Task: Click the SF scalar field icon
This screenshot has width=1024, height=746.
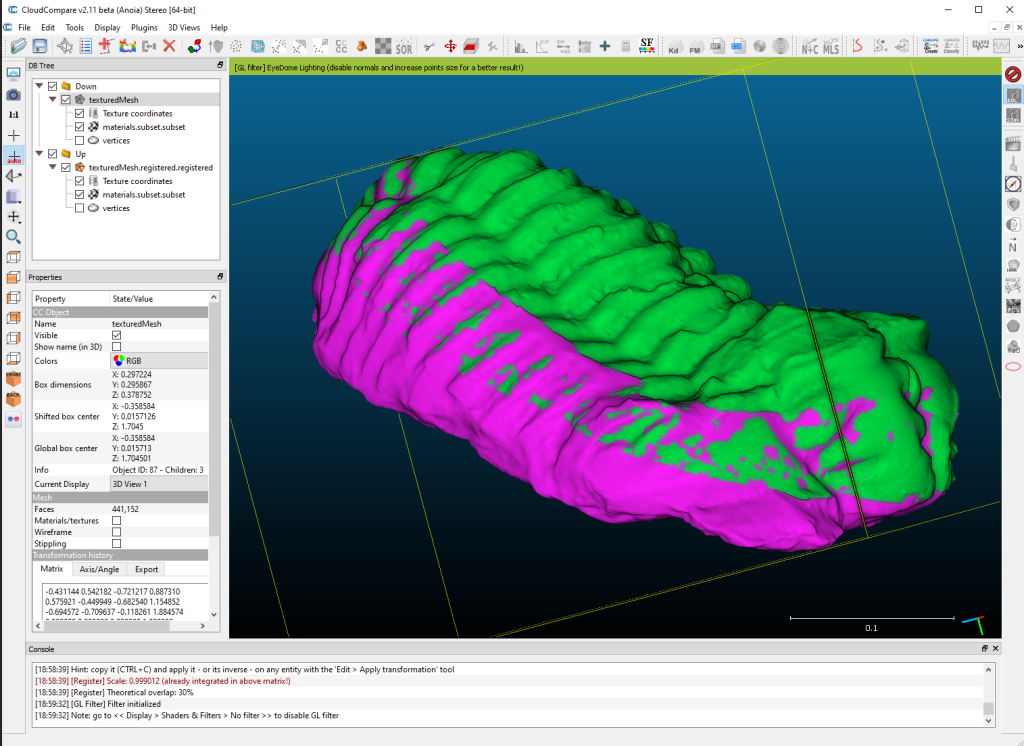Action: 647,46
